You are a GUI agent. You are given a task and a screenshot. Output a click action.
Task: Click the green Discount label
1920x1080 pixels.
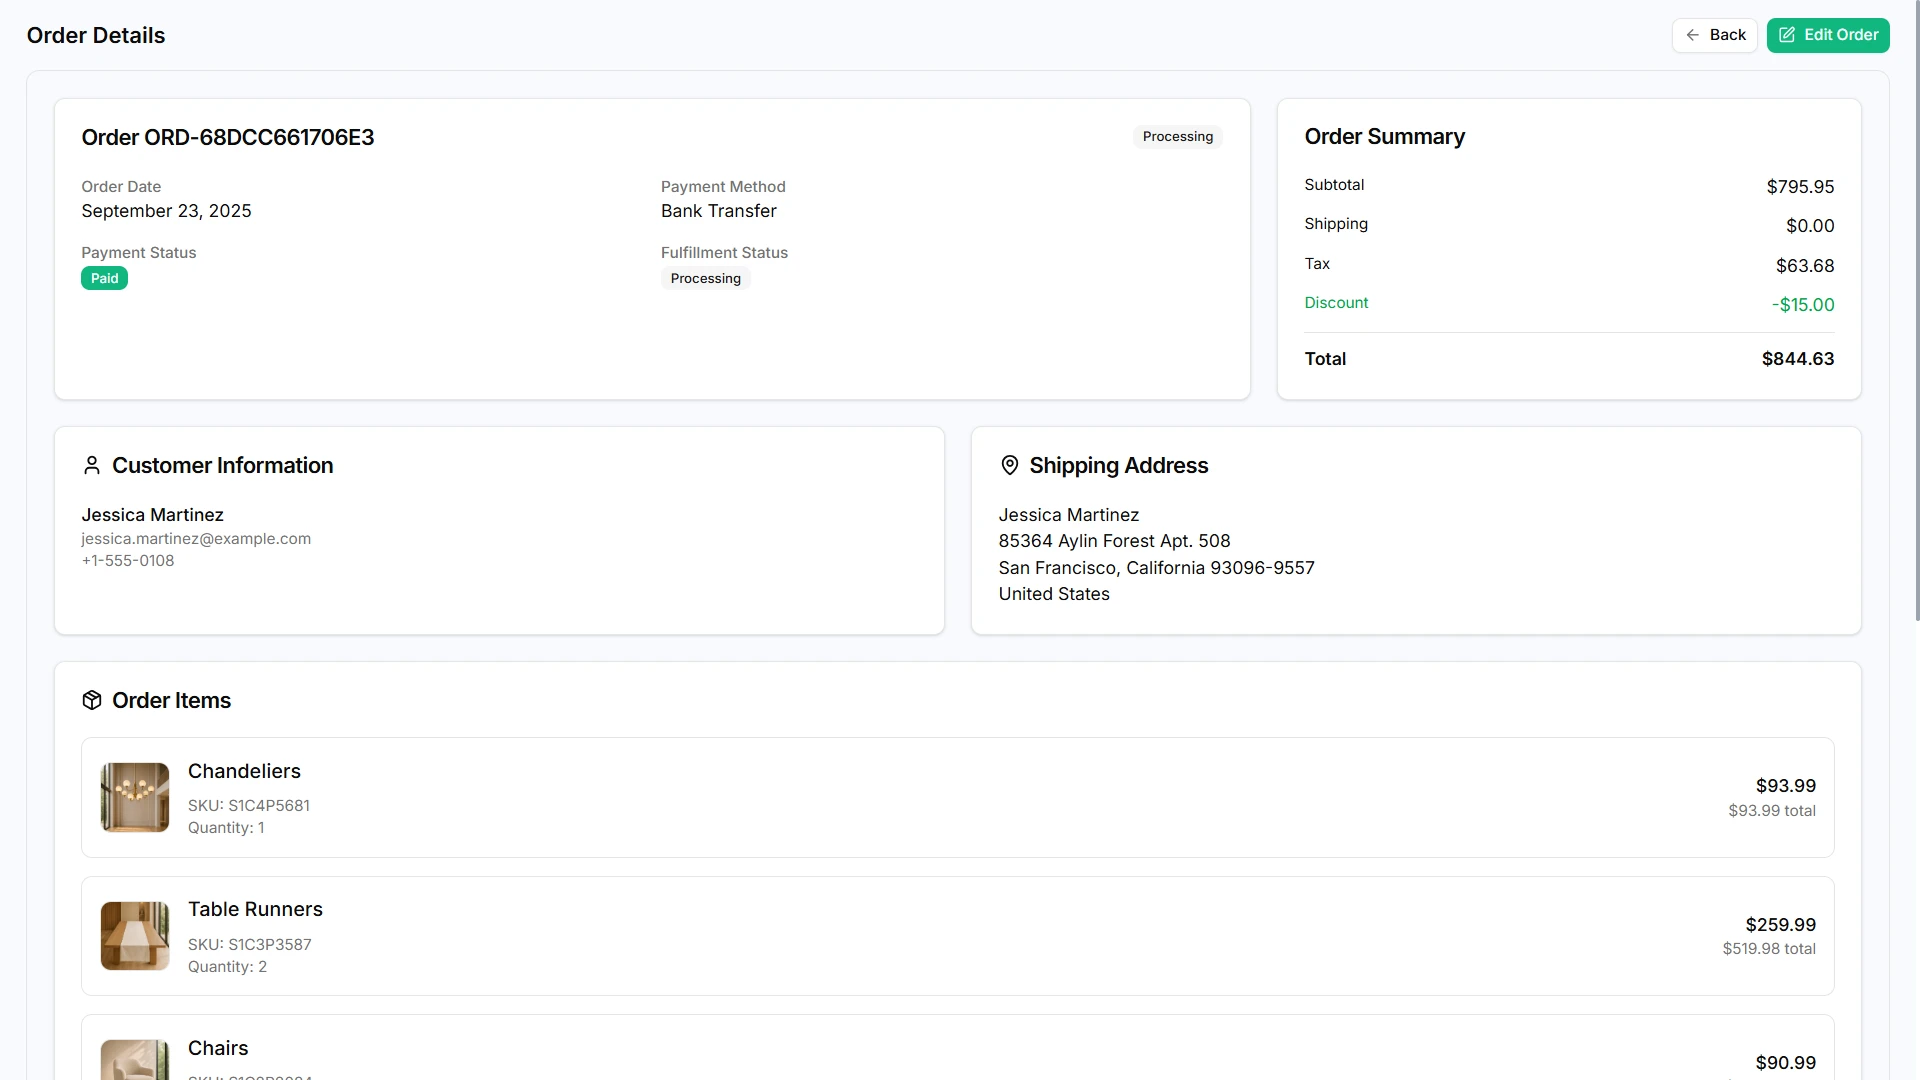click(x=1336, y=303)
